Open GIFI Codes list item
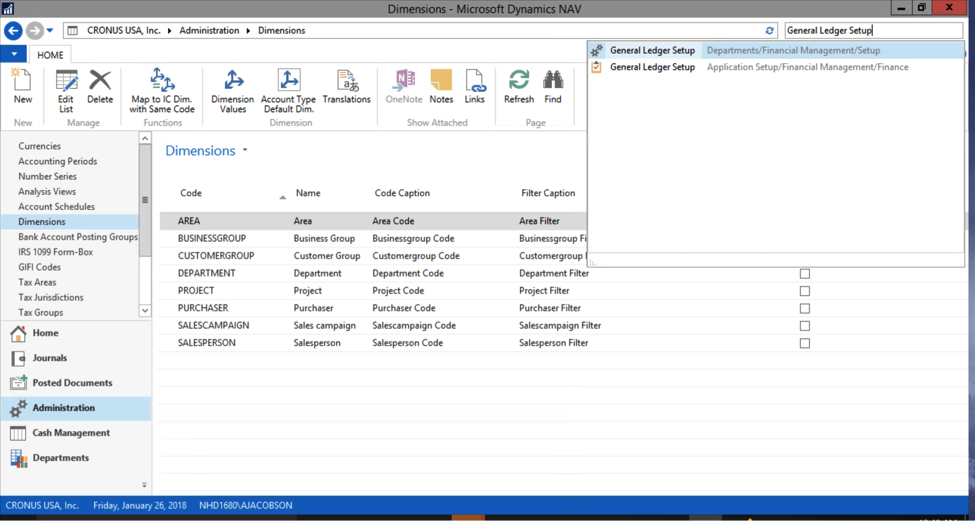 pos(40,267)
